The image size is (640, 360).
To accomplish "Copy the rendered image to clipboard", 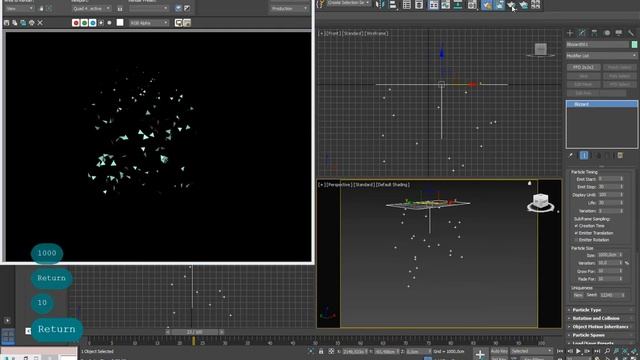I will click(x=14, y=23).
